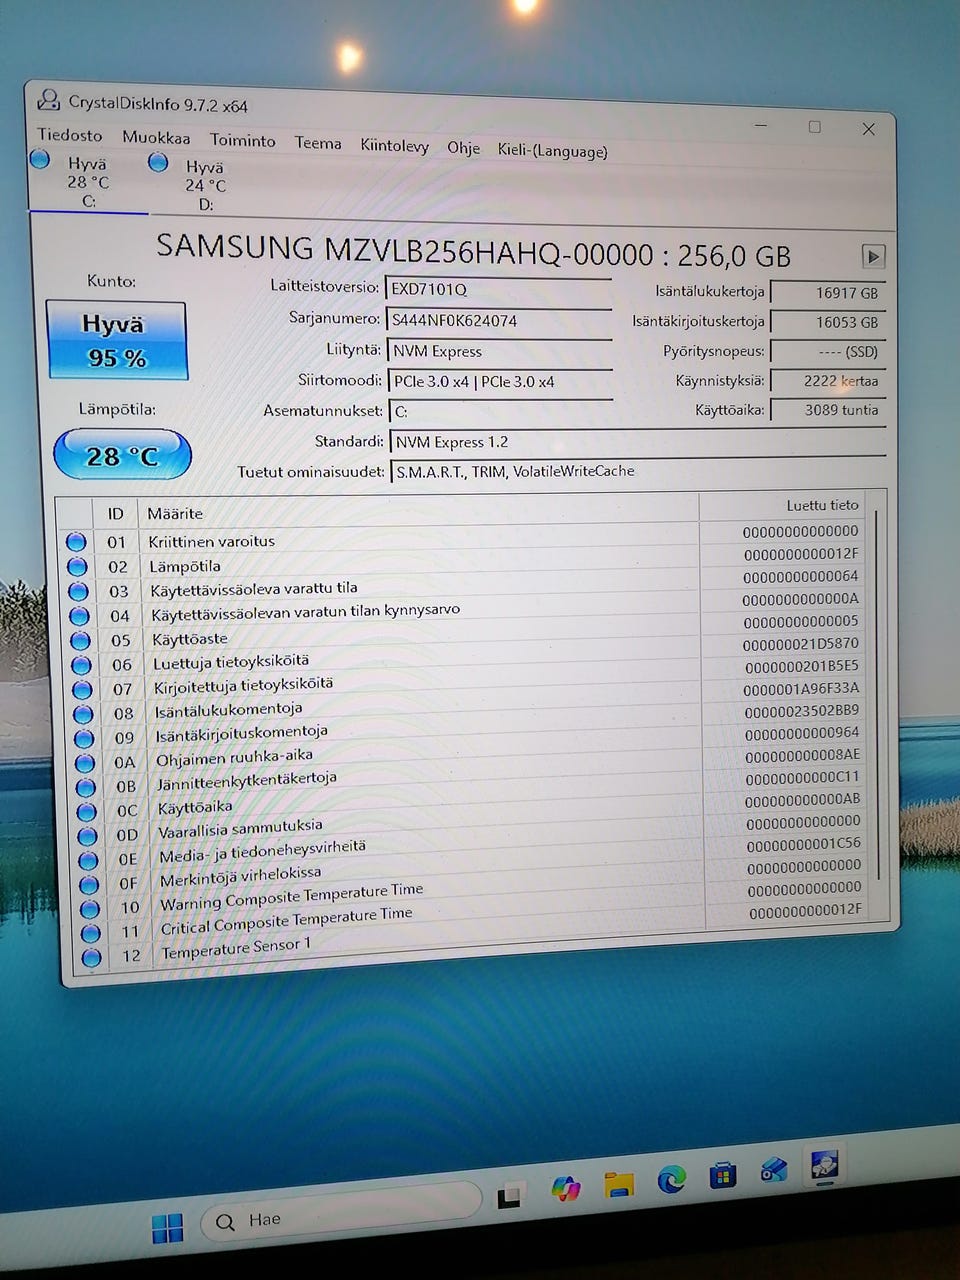Click status orb for Luettuja tietoyksiköitä
Viewport: 960px width, 1280px height.
tap(81, 665)
